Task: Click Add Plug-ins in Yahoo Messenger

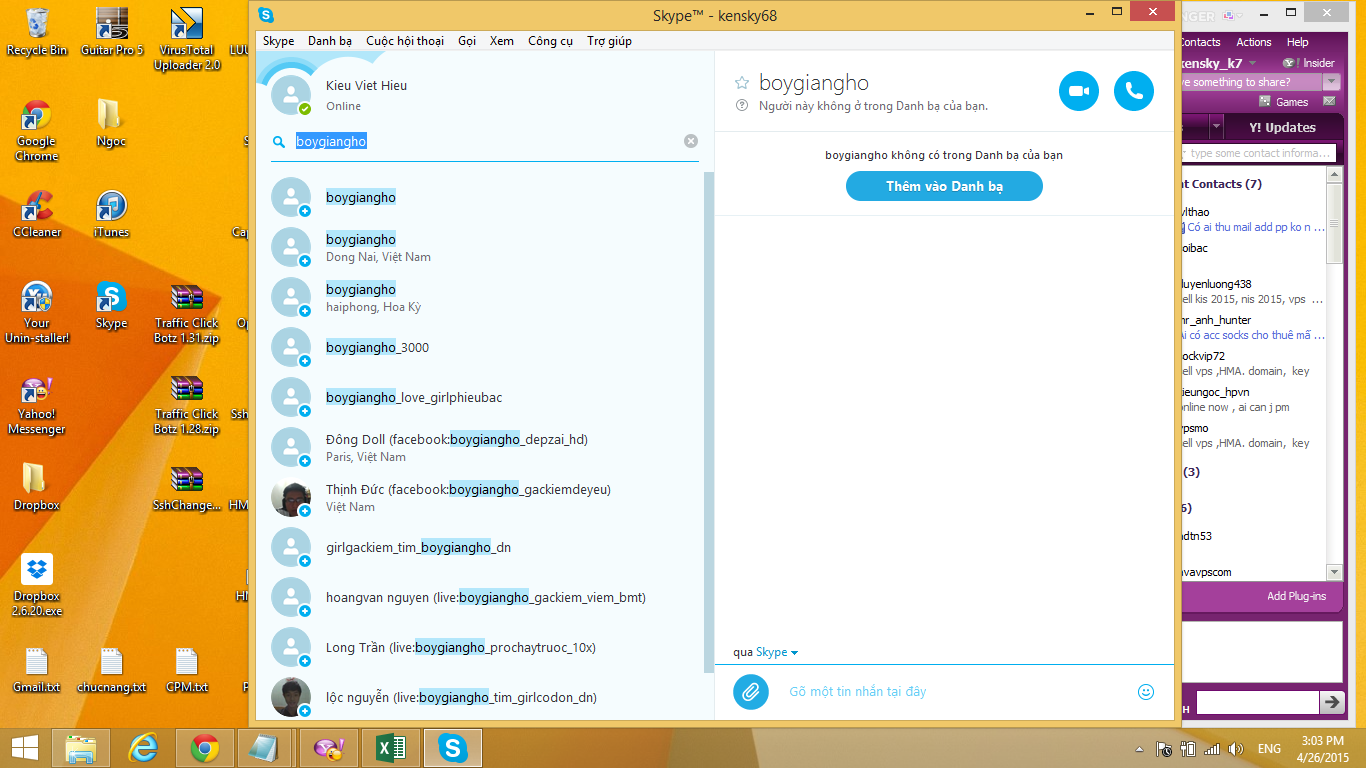Action: coord(1296,596)
